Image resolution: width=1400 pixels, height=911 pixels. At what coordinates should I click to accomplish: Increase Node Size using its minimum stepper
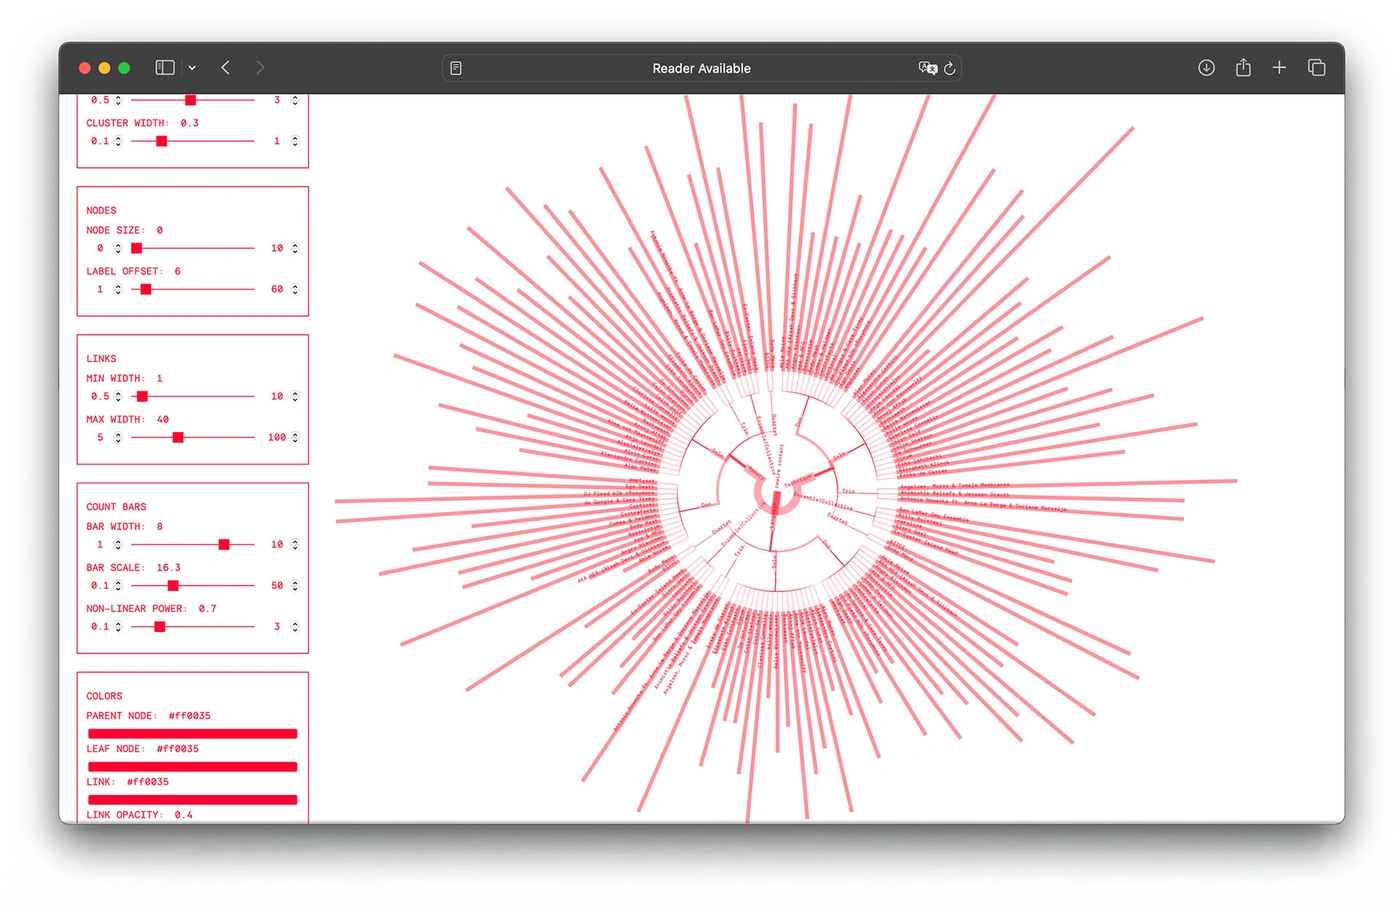click(x=118, y=248)
